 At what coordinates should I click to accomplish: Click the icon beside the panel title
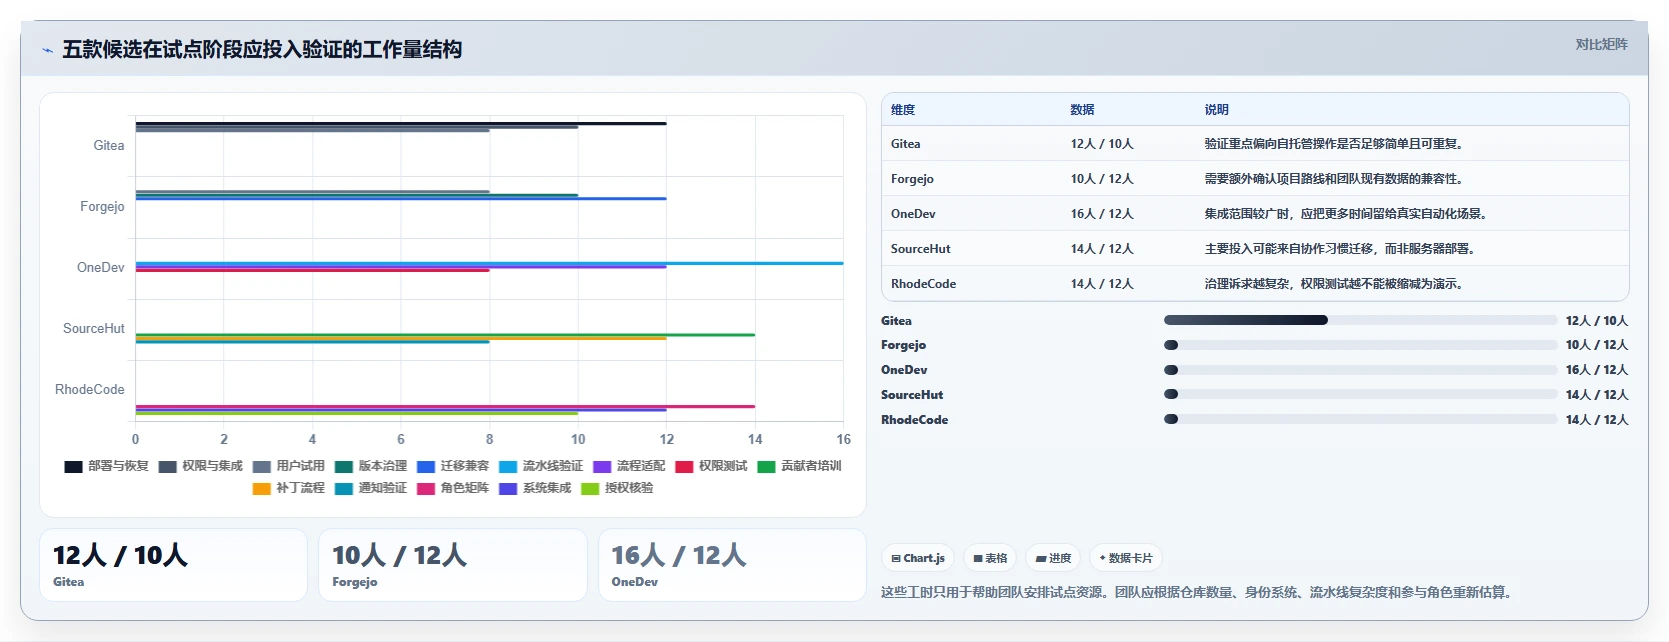pos(47,50)
